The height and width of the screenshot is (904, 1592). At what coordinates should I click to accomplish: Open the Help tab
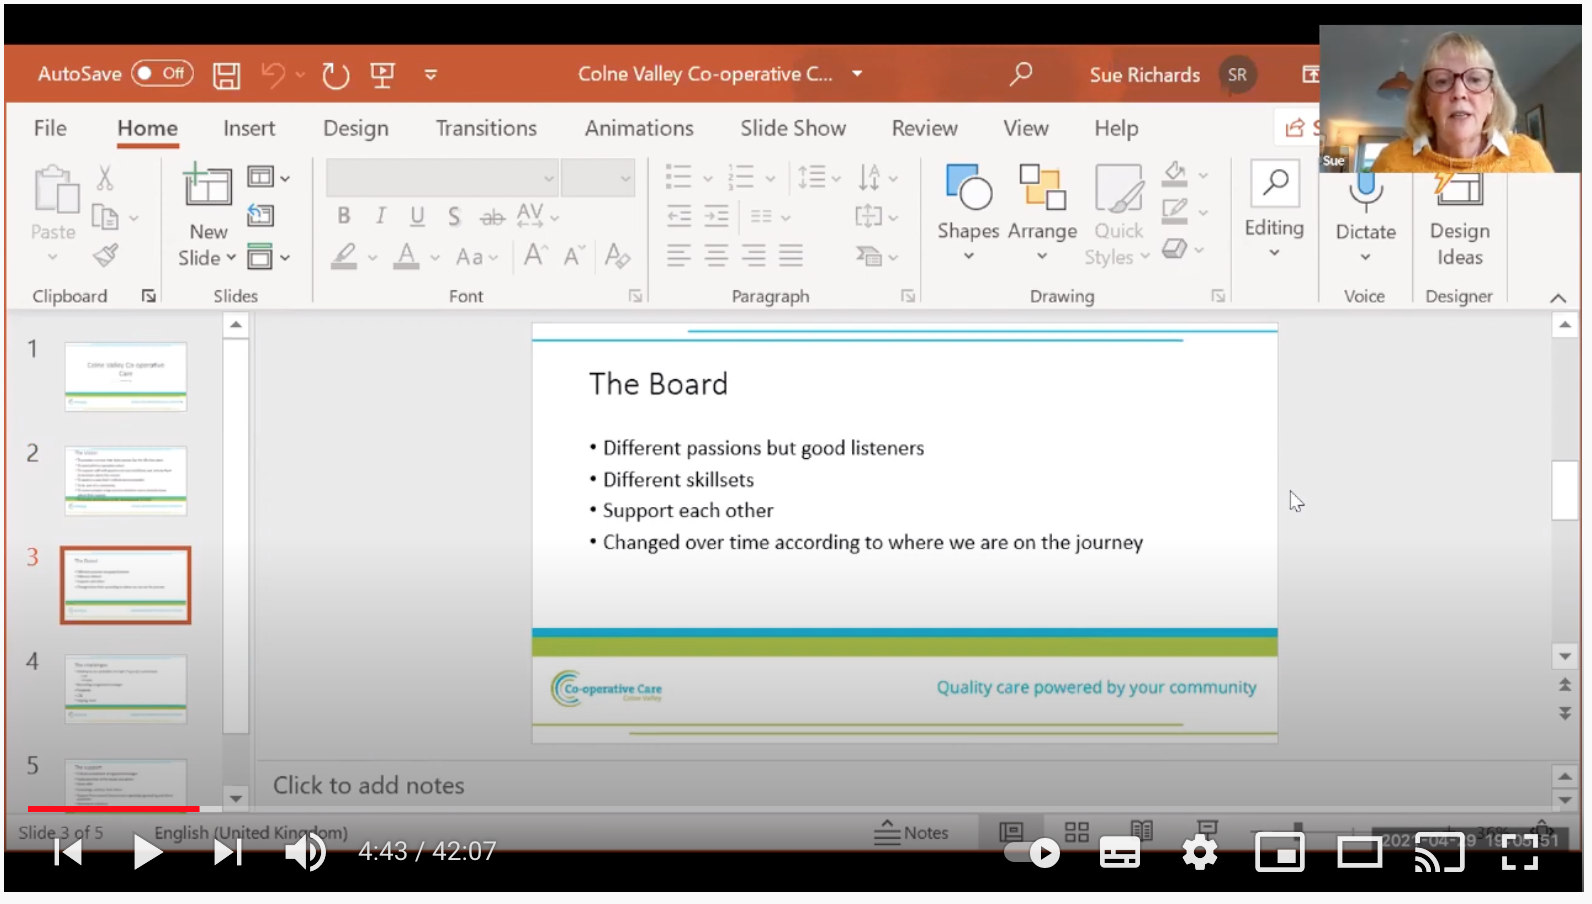coord(1116,128)
